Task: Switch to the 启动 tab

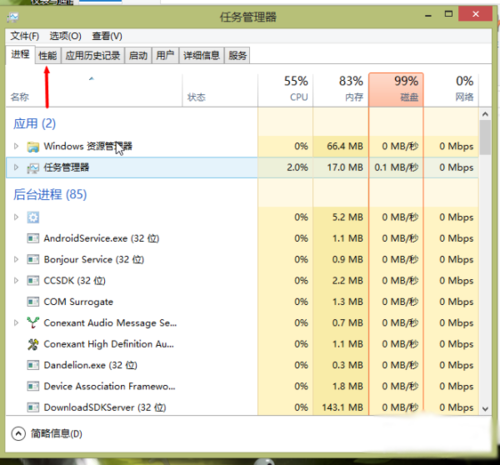Action: coord(138,55)
